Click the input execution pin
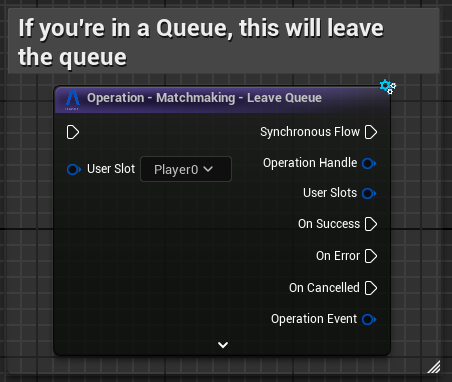 (73, 132)
